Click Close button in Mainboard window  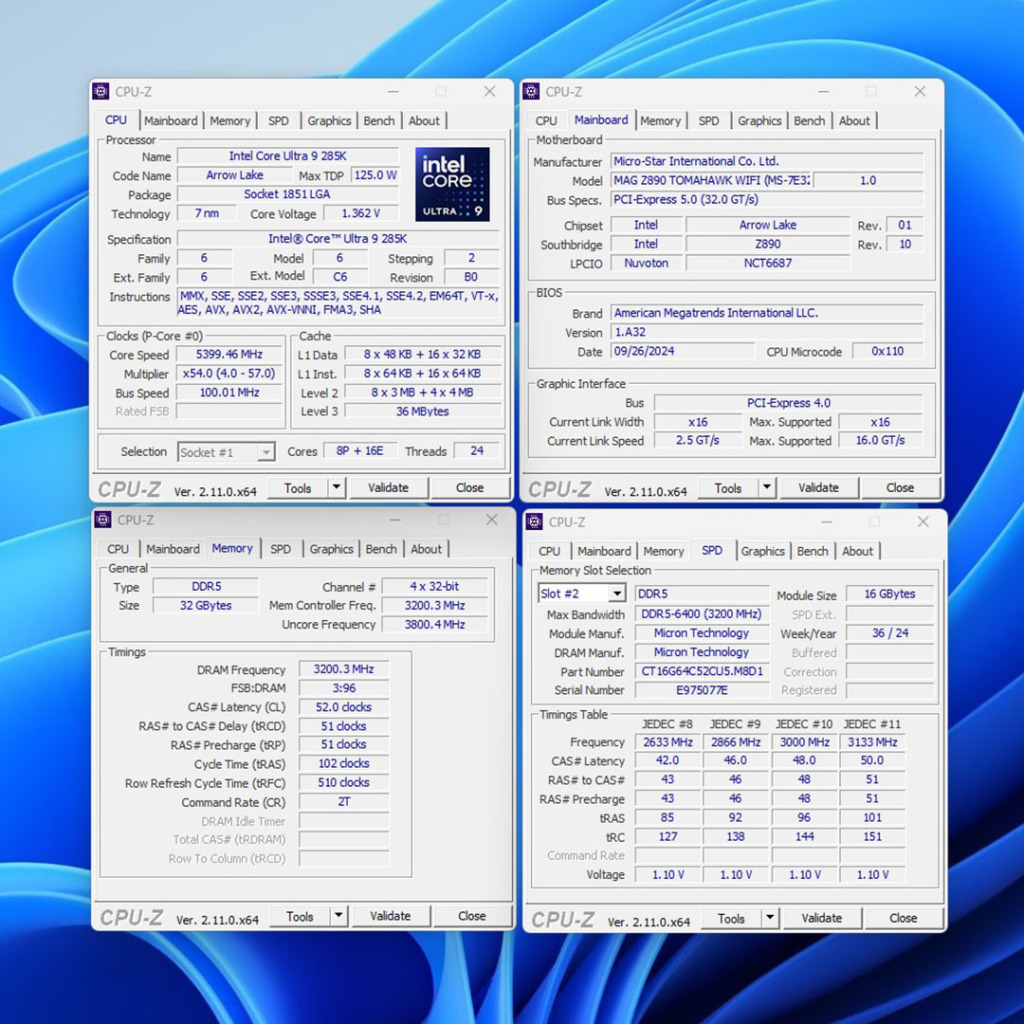click(x=900, y=488)
